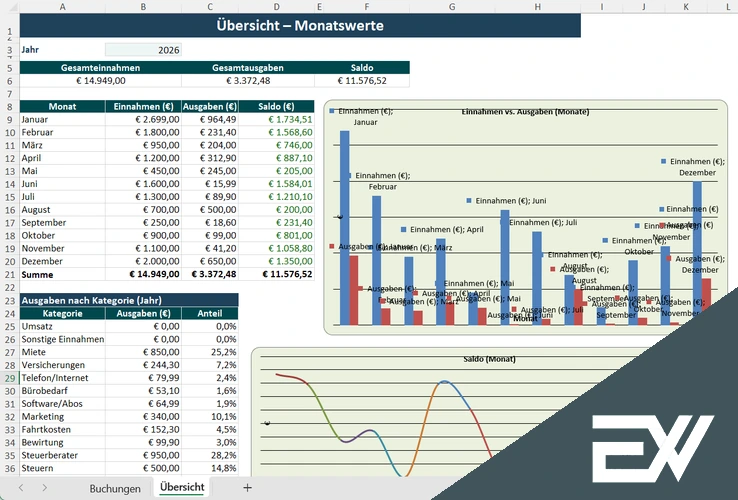Select the Jahr input cell showing 2026
Viewport: 738px width, 500px height.
click(x=143, y=49)
